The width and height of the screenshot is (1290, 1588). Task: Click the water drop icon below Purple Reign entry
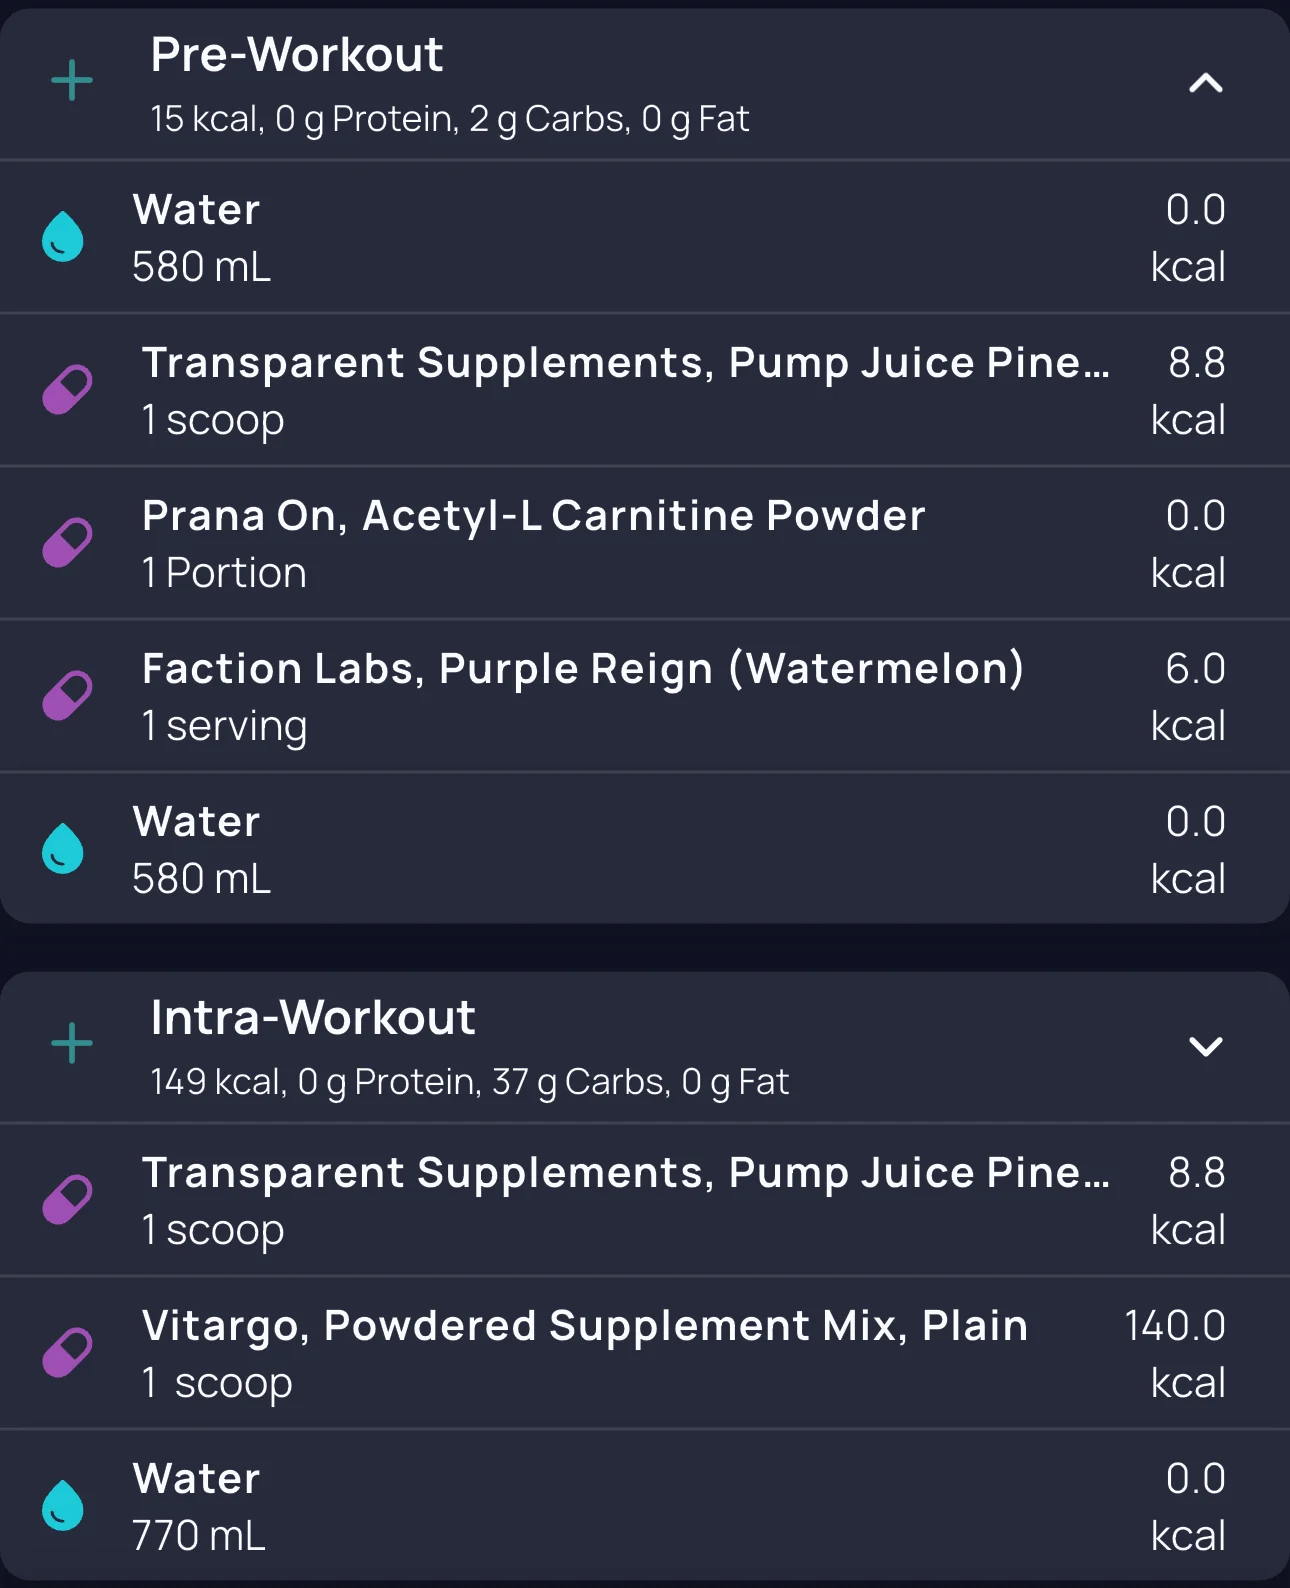click(63, 849)
